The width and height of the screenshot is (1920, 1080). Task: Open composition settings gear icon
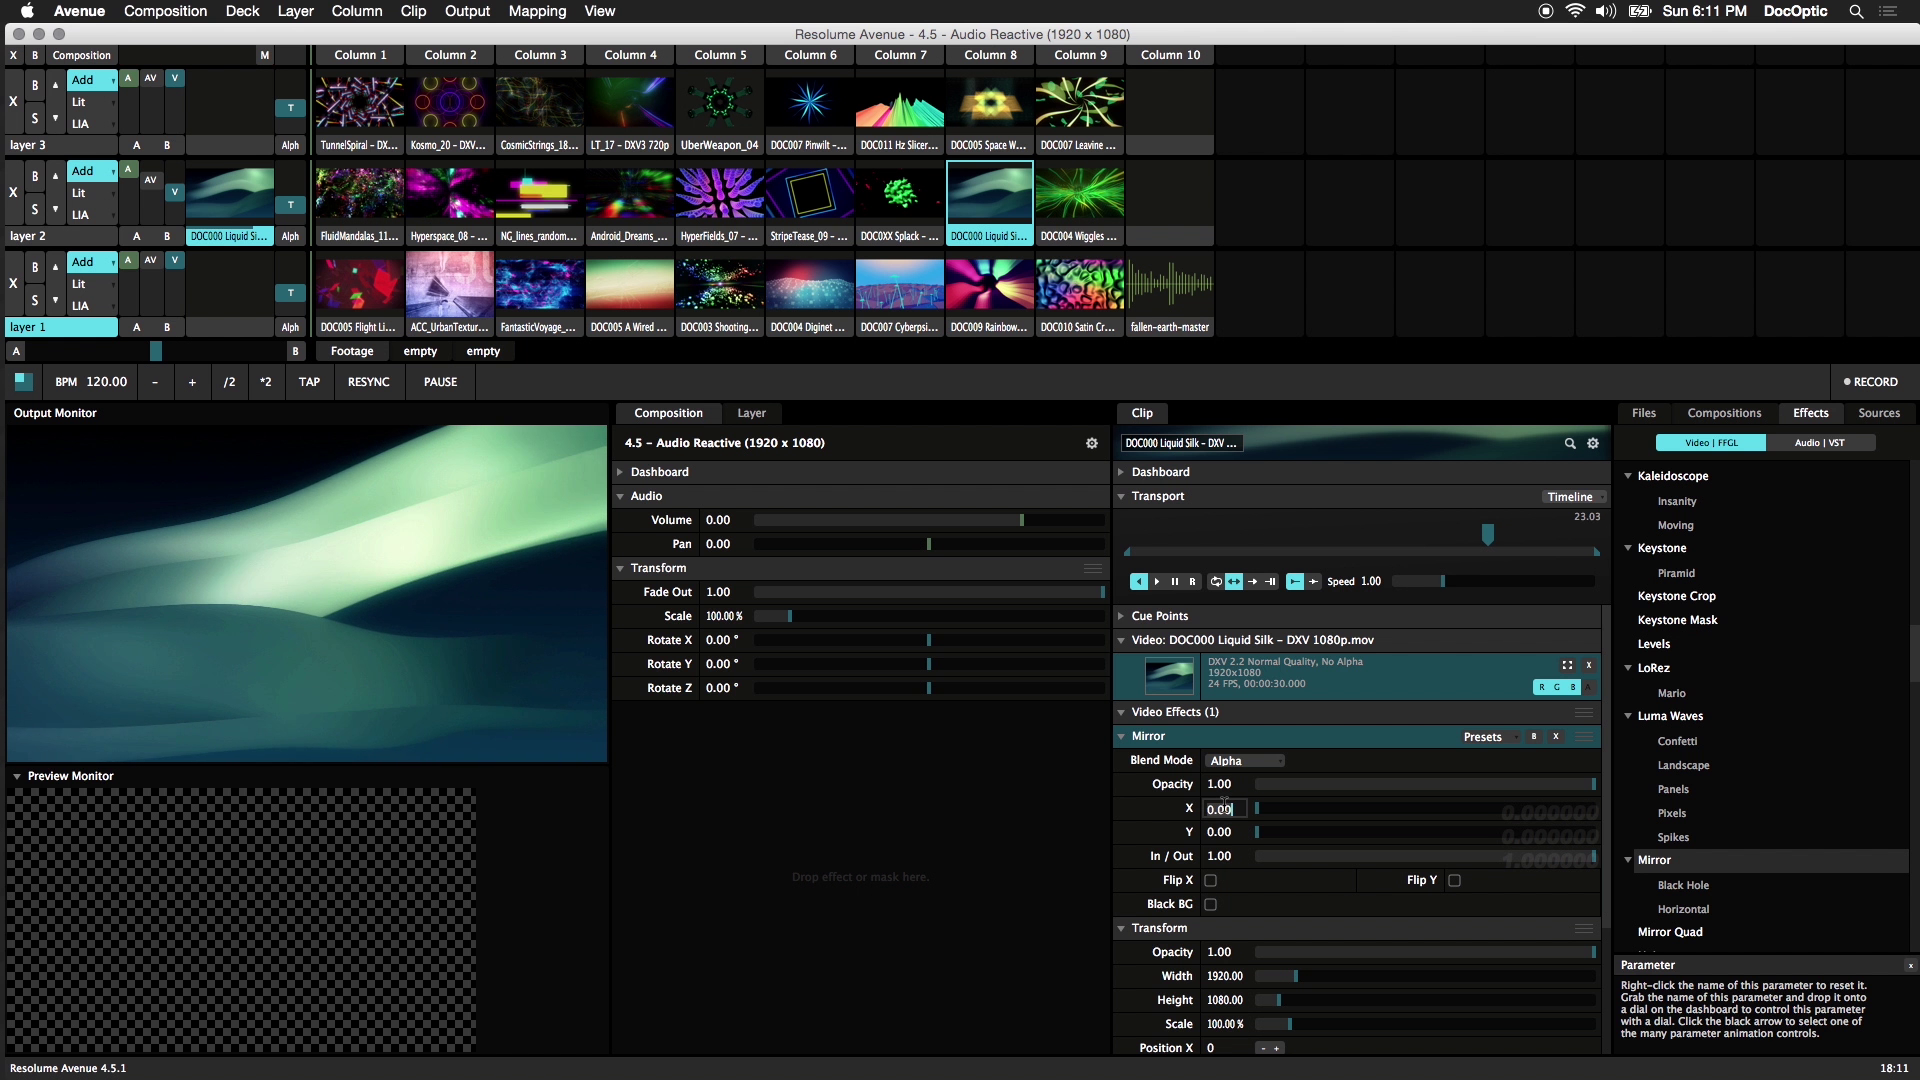pos(1092,443)
